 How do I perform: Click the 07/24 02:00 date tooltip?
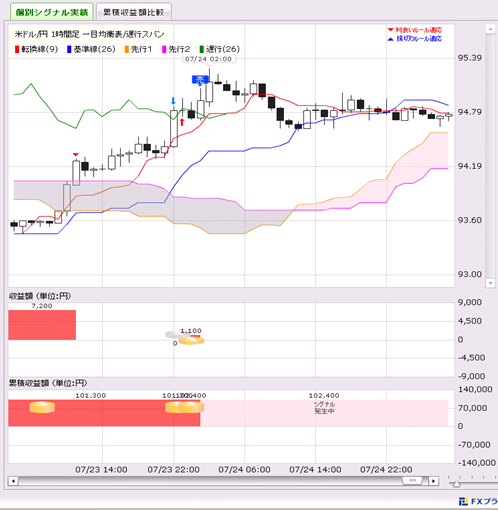[x=208, y=59]
